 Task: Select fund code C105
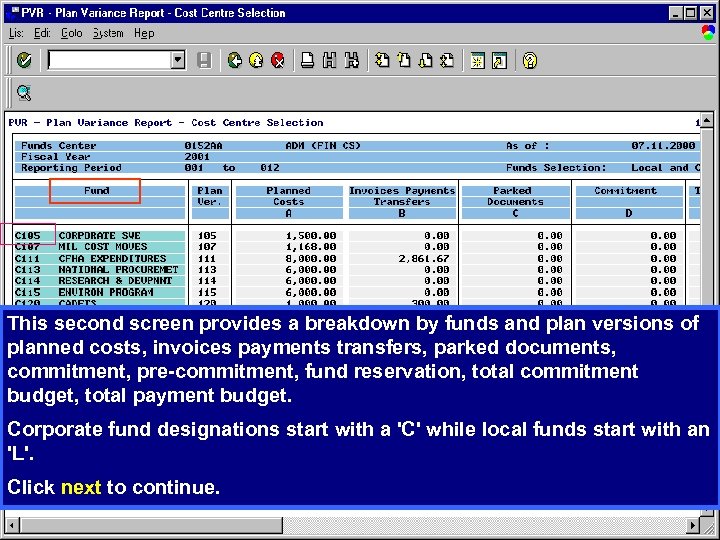[x=28, y=236]
